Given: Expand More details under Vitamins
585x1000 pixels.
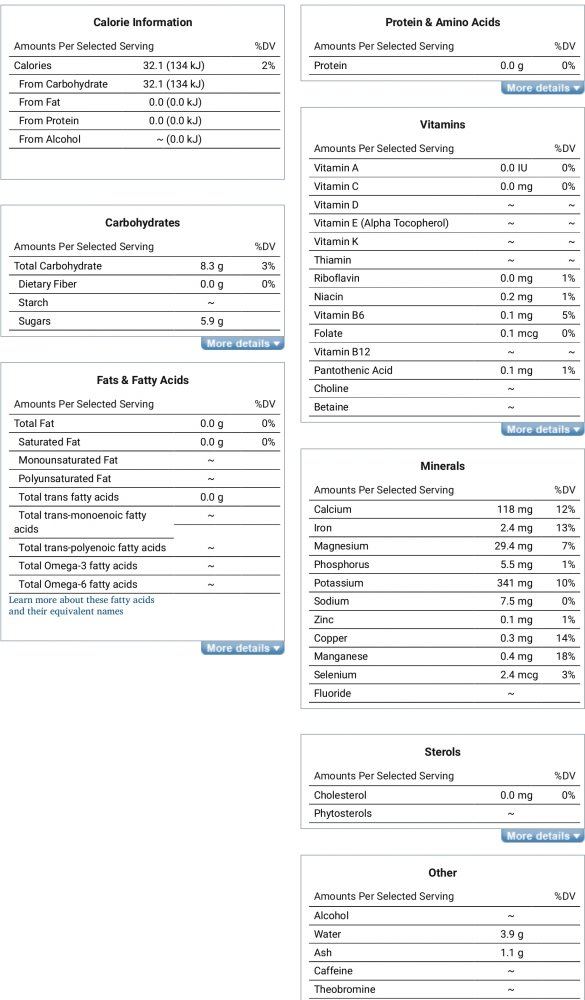Looking at the screenshot, I should (x=542, y=430).
